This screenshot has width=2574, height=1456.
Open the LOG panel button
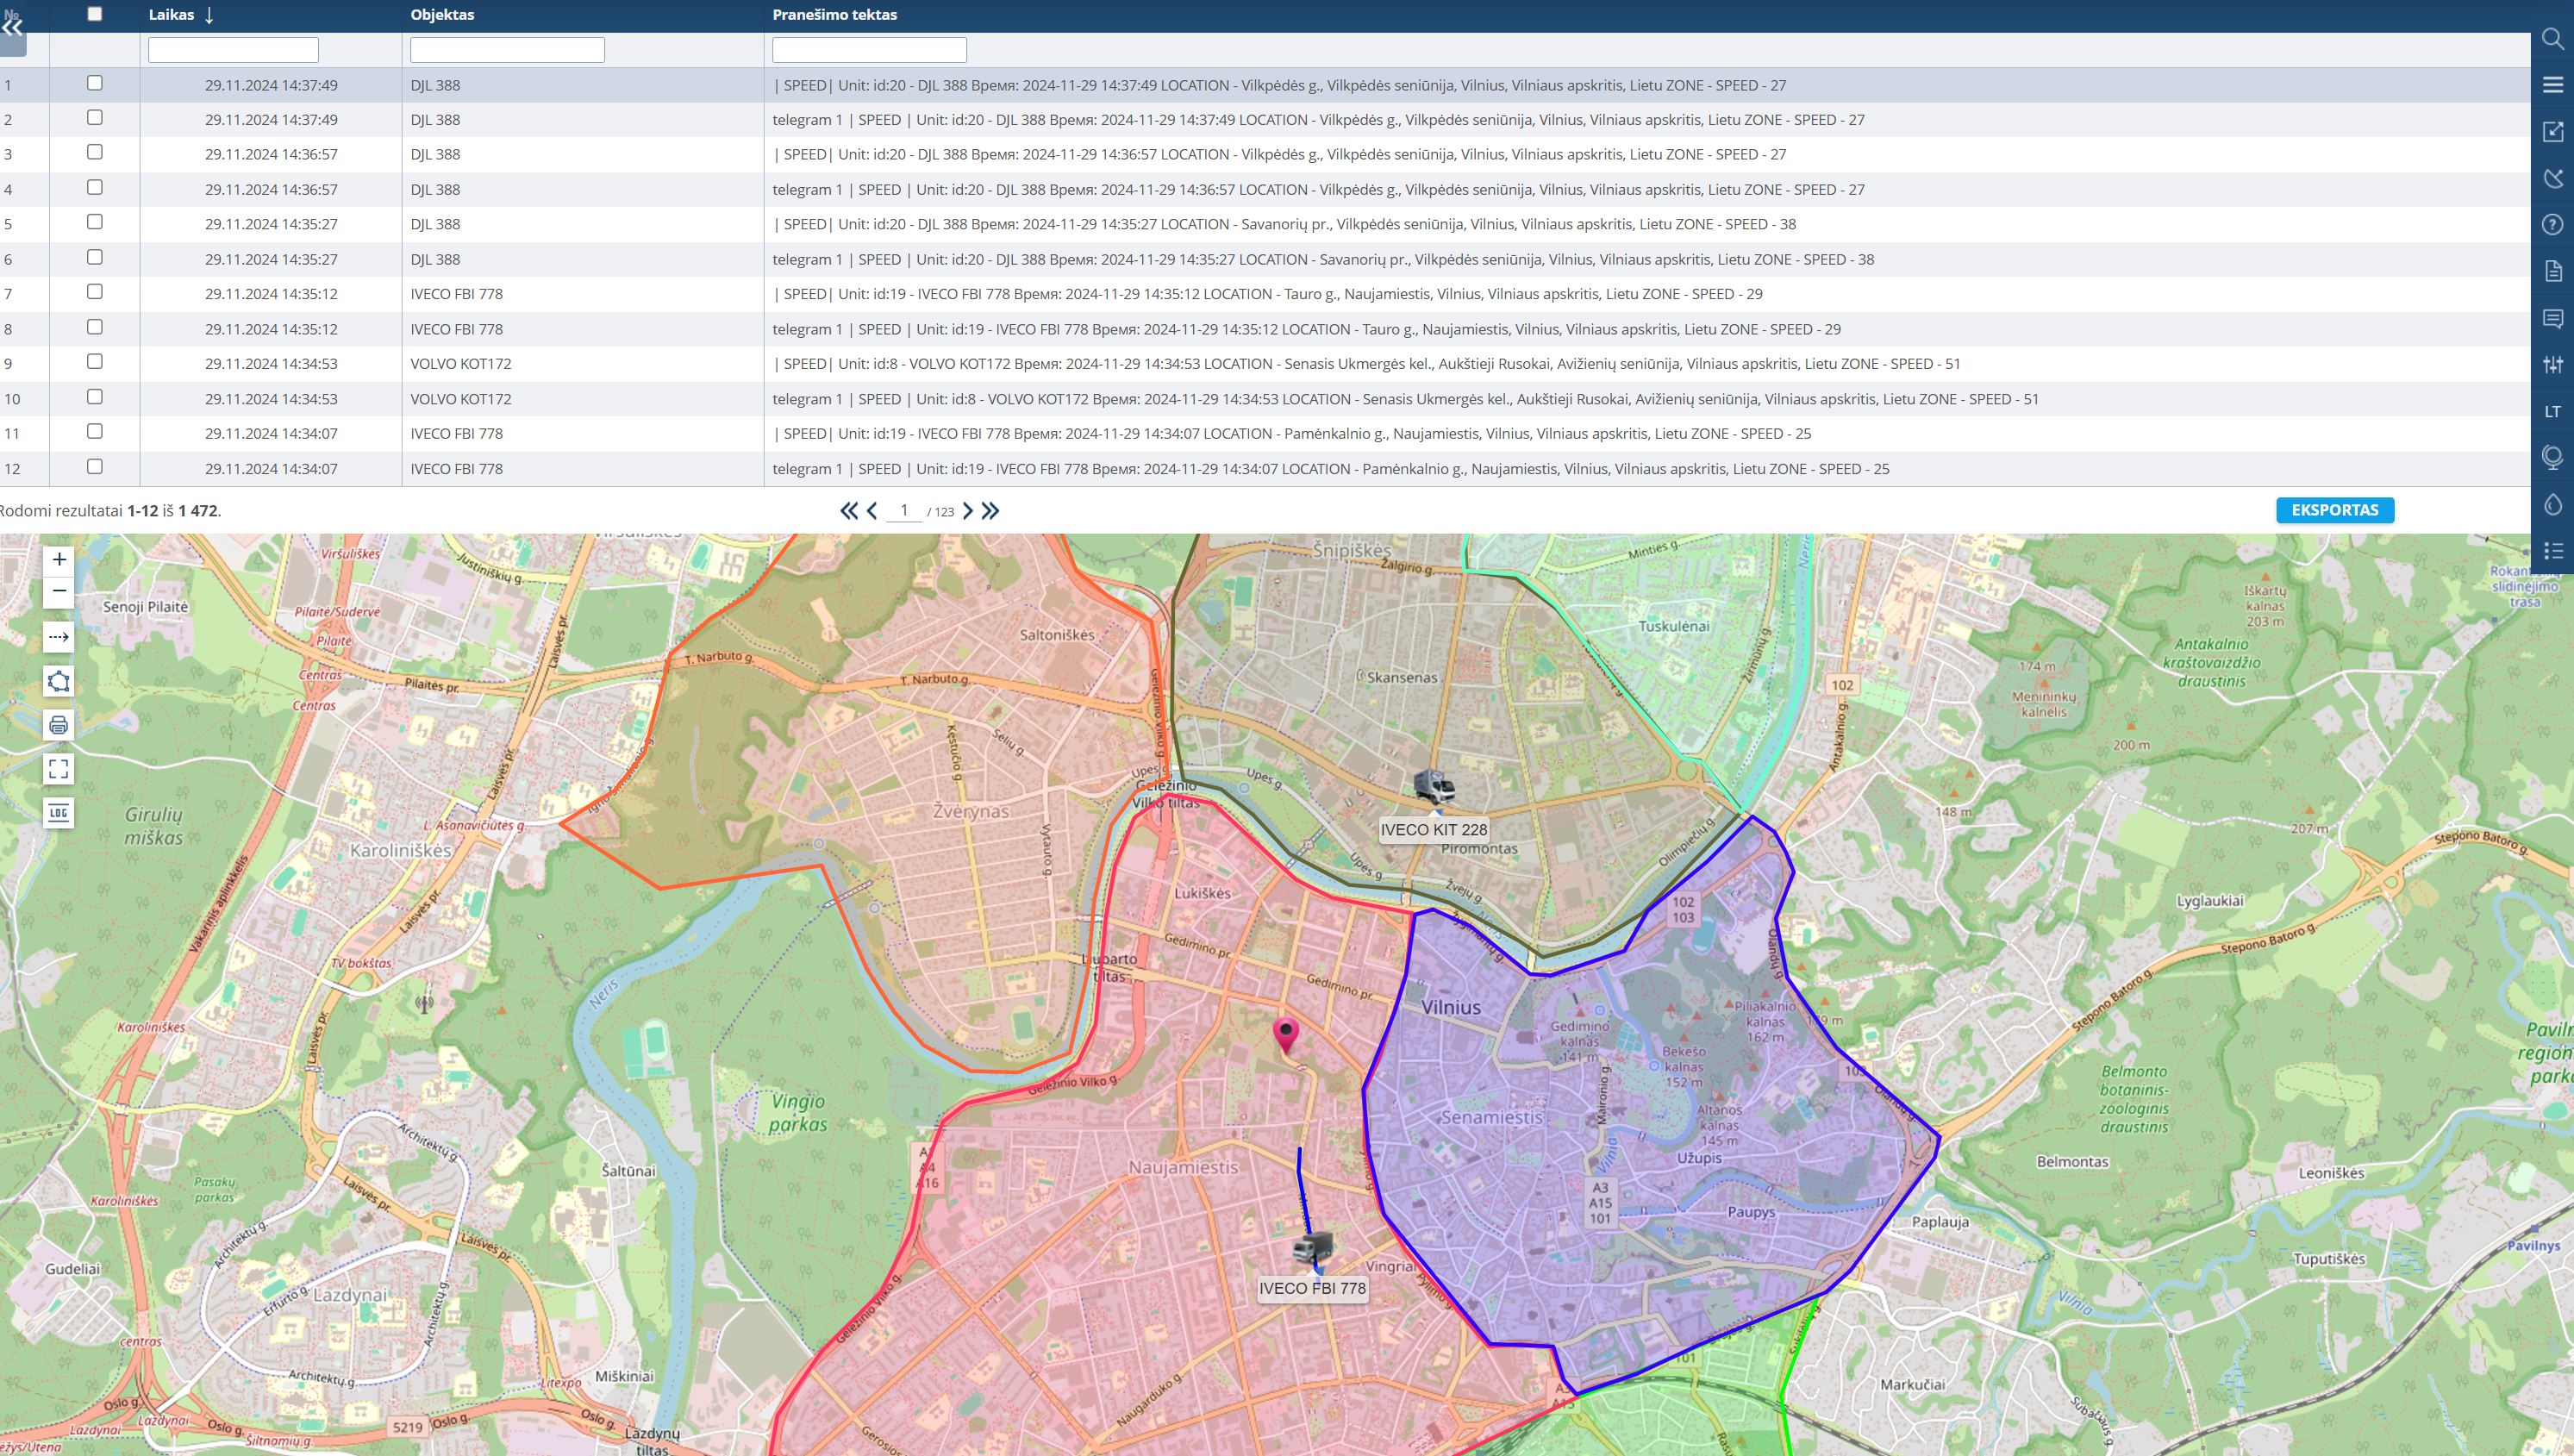pyautogui.click(x=59, y=813)
